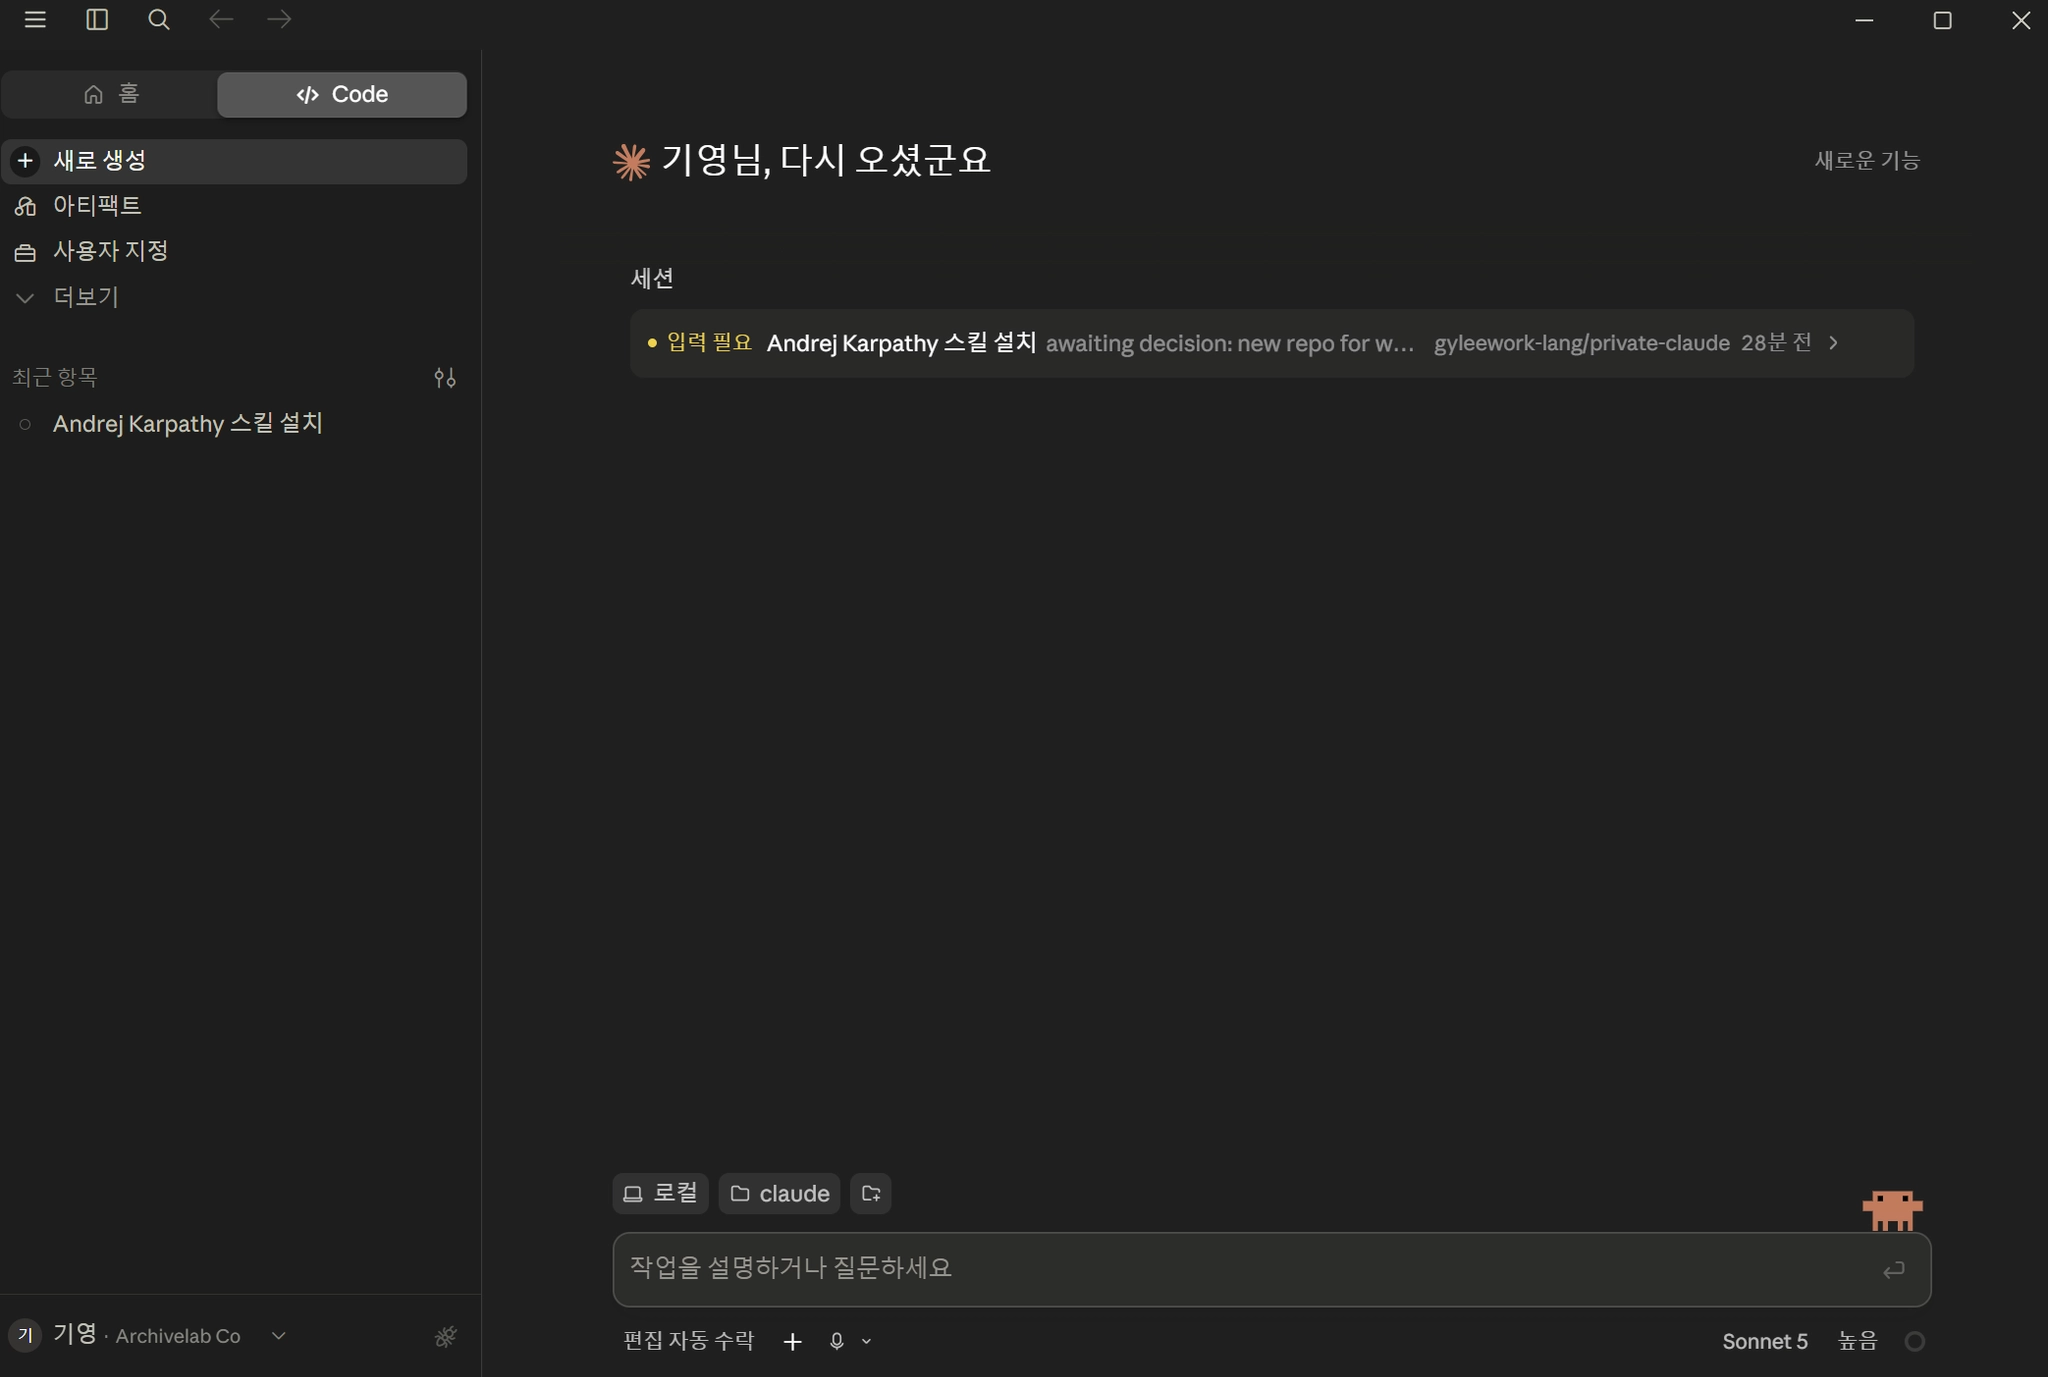
Task: Change the 편집 자동 수락 mode
Action: click(x=688, y=1341)
